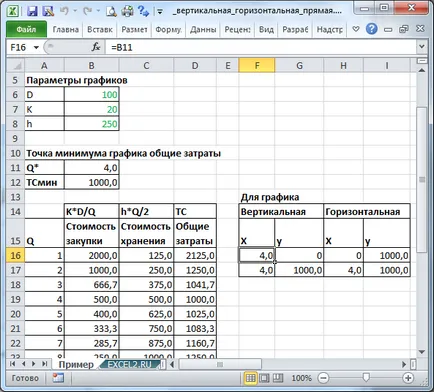Open Print Preview from quick access toolbar
The height and width of the screenshot is (392, 434).
coord(111,11)
